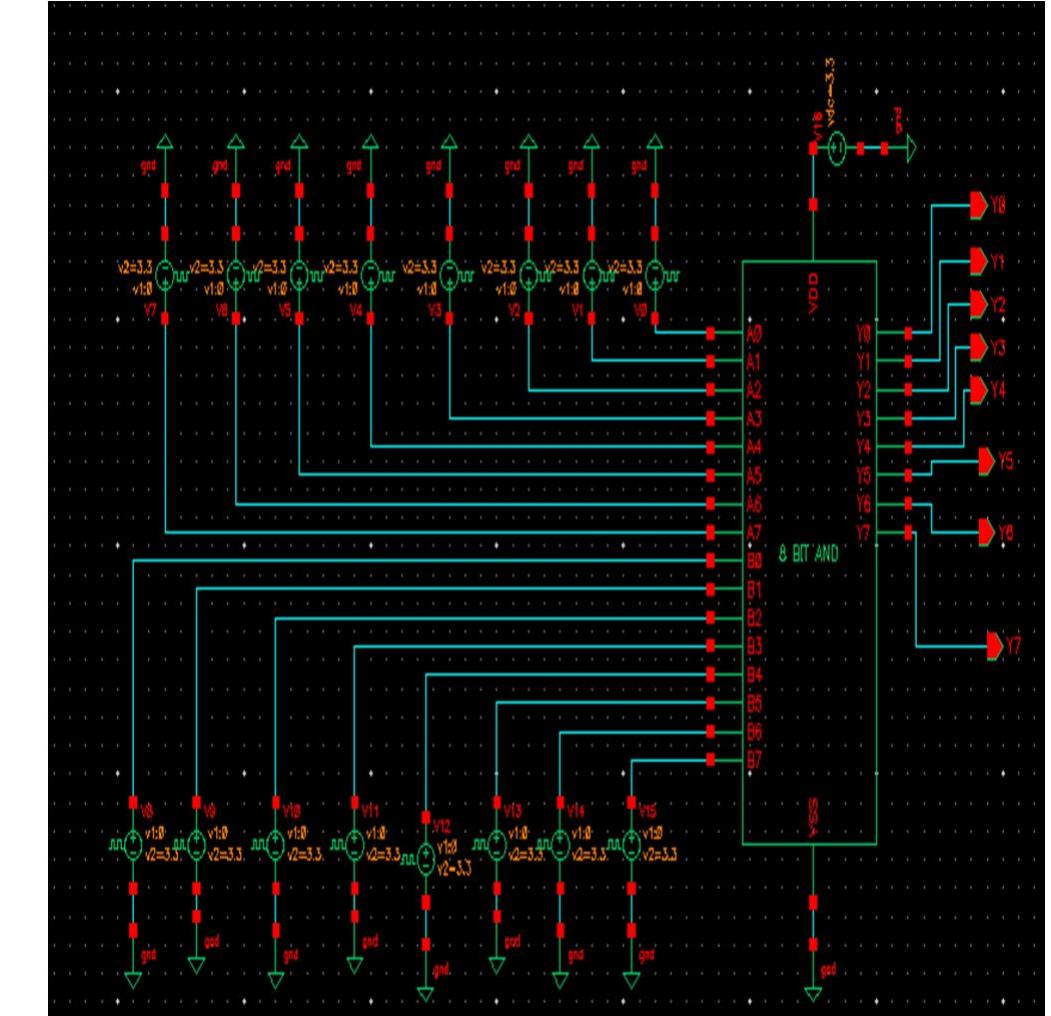Click the B1 input terminal label

pyautogui.click(x=754, y=590)
